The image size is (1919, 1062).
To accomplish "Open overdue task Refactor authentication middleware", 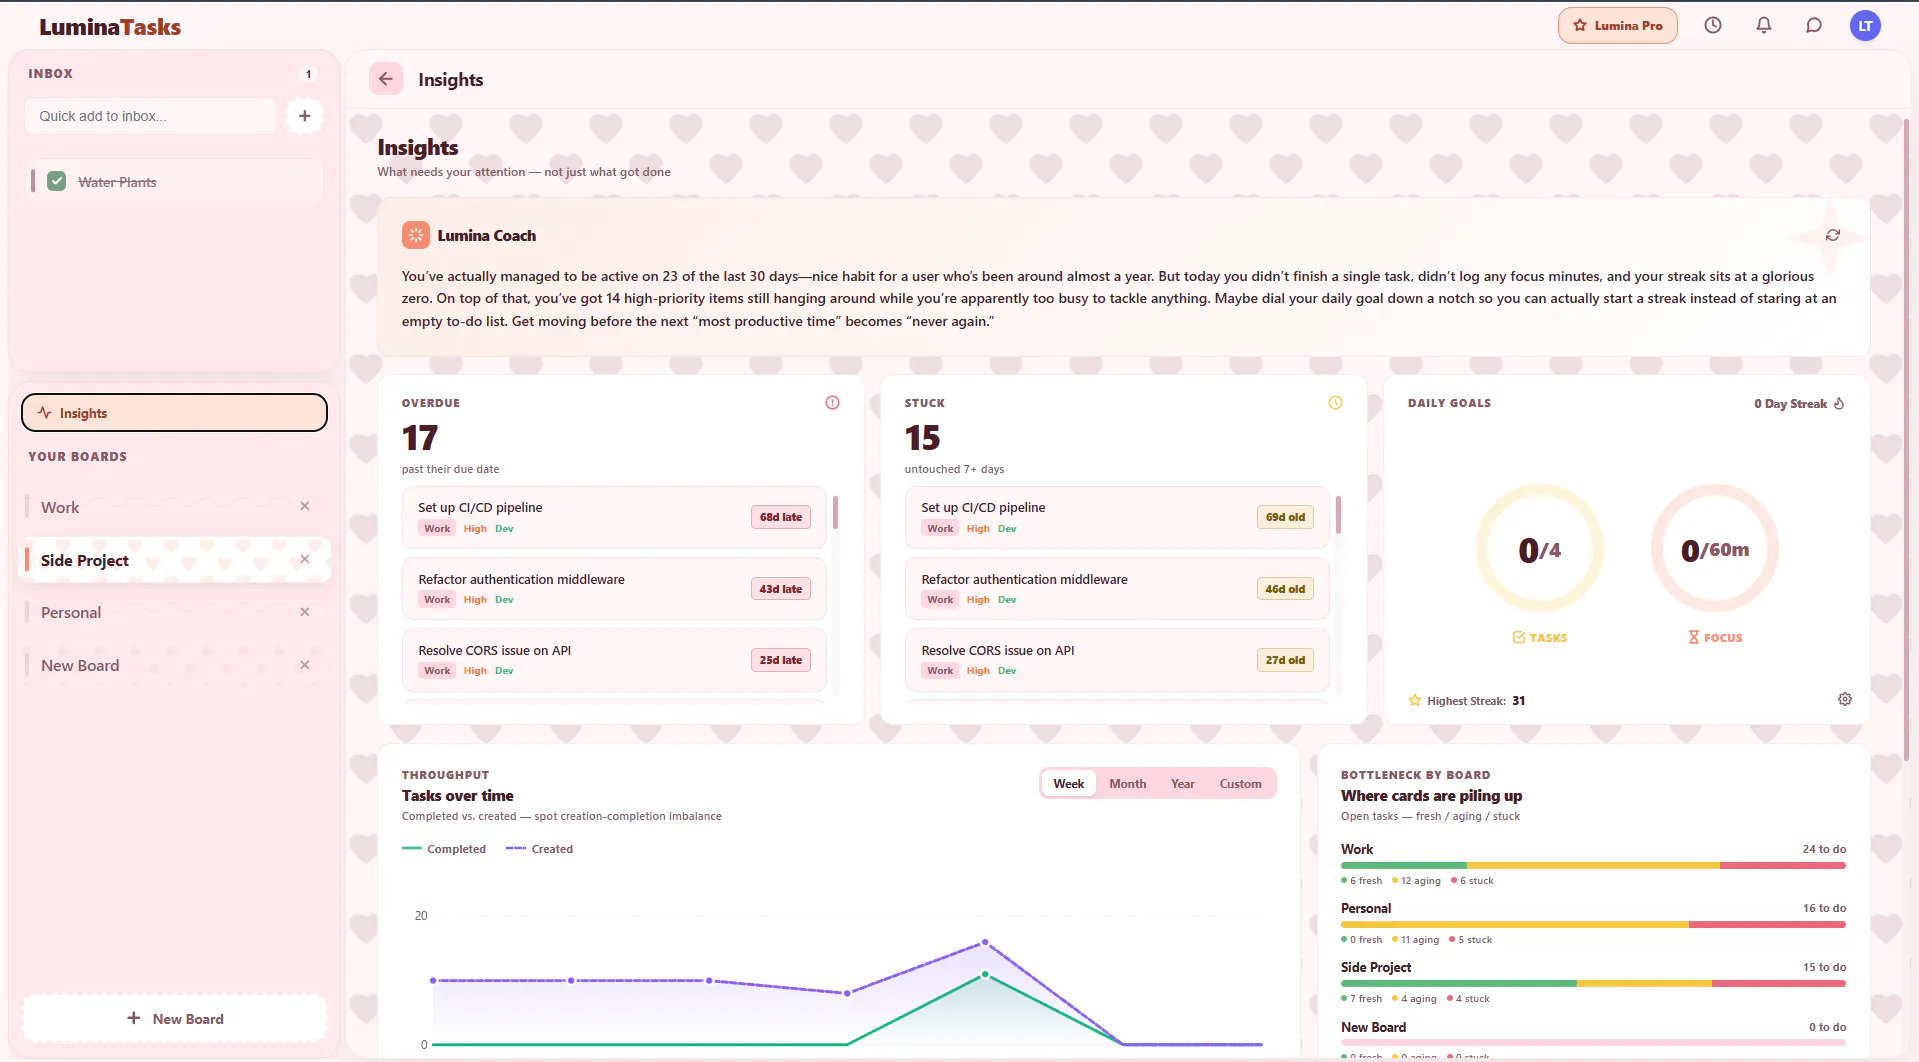I will coord(614,589).
